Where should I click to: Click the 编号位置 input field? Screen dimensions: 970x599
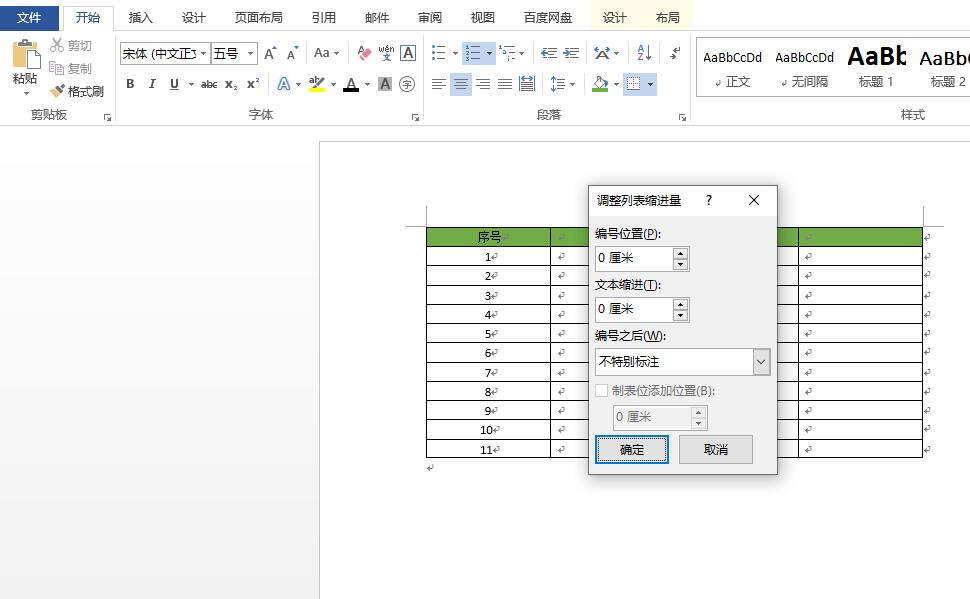coord(633,258)
